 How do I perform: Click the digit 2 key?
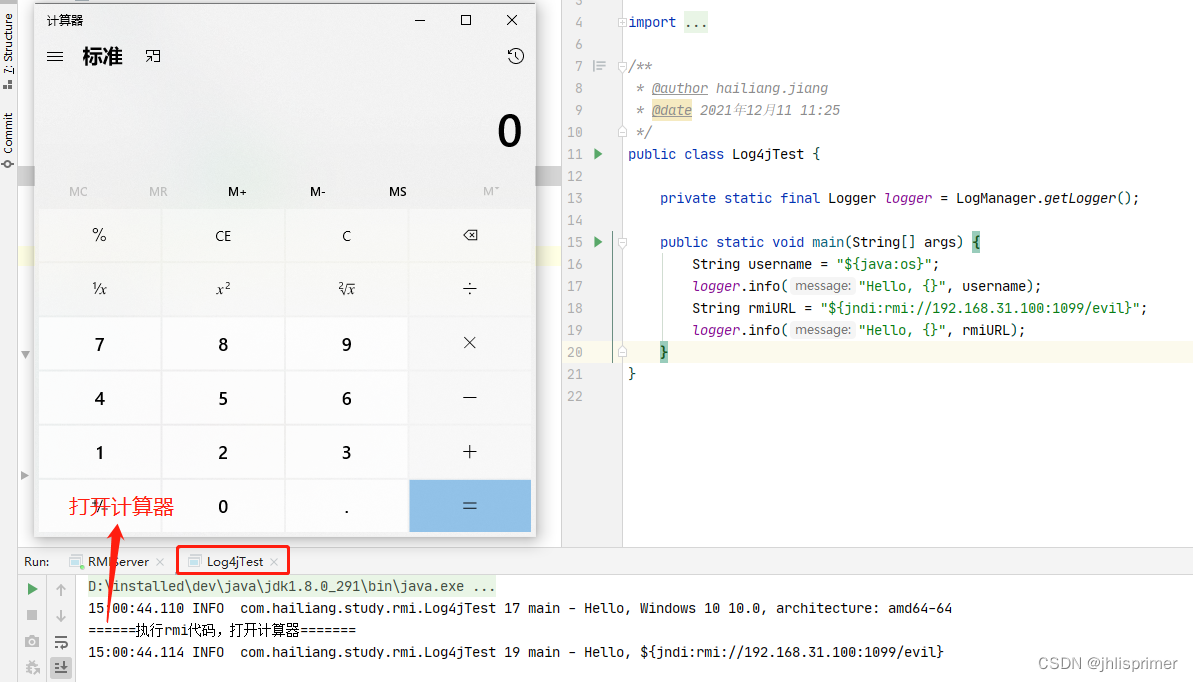(223, 452)
